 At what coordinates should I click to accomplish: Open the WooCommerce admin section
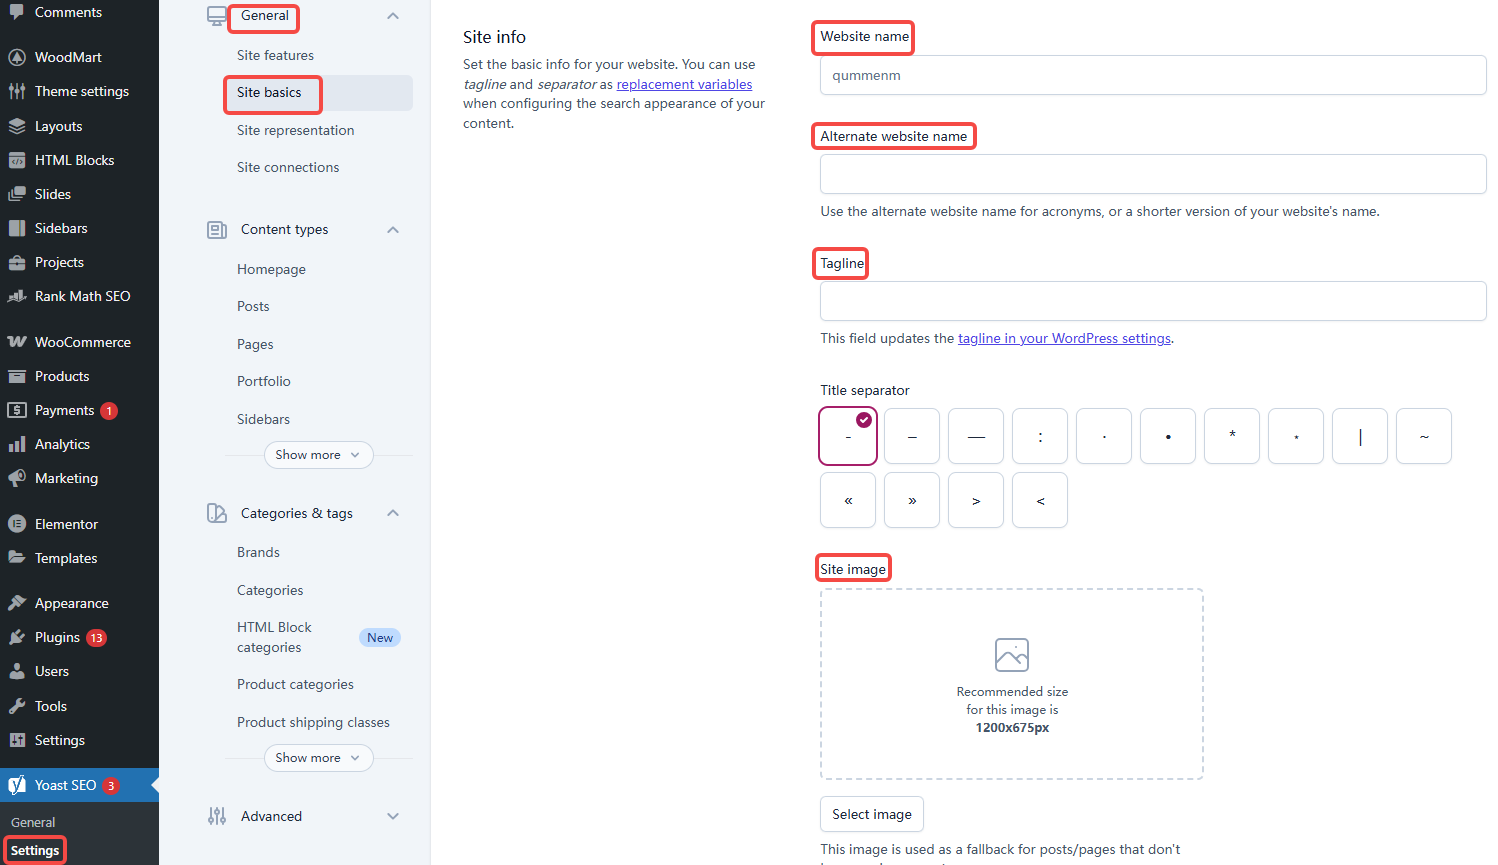tap(17, 341)
